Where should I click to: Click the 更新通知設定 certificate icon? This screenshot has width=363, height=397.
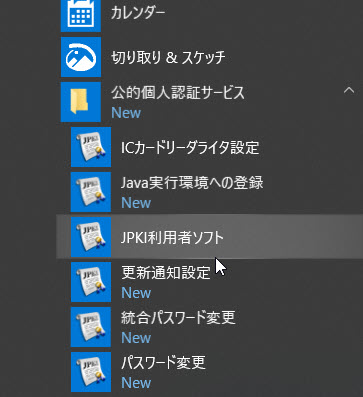point(91,282)
